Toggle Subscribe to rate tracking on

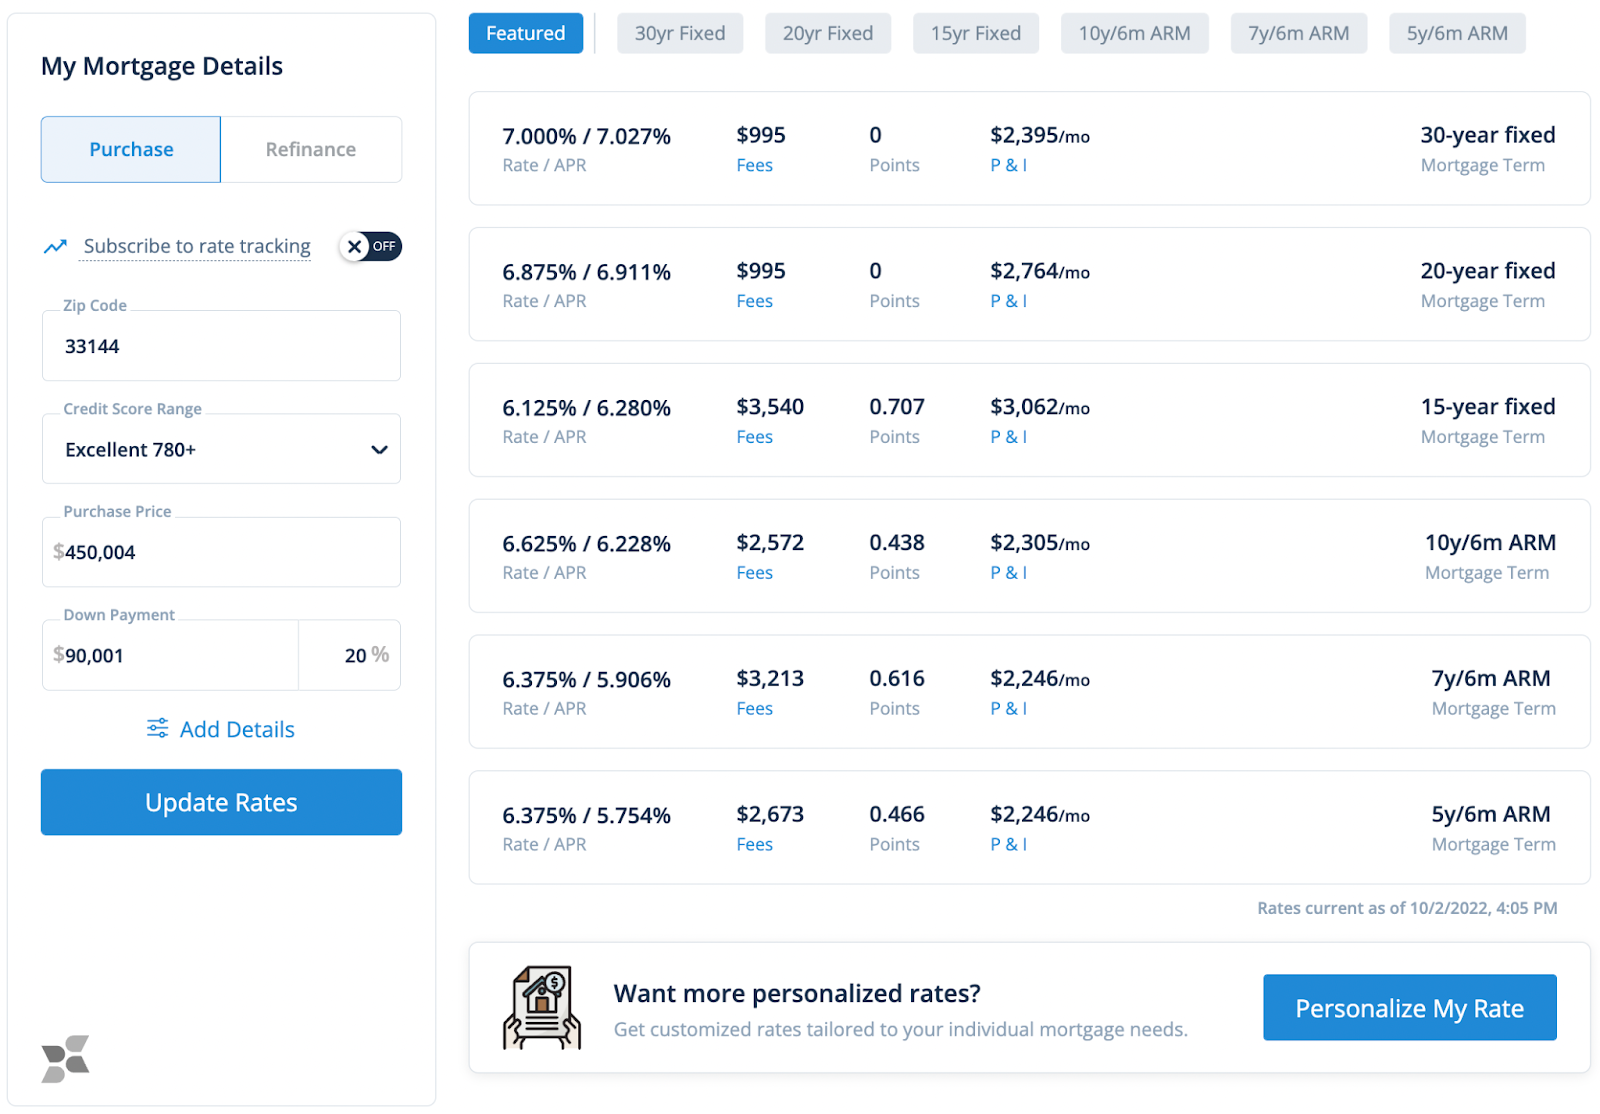[x=370, y=246]
